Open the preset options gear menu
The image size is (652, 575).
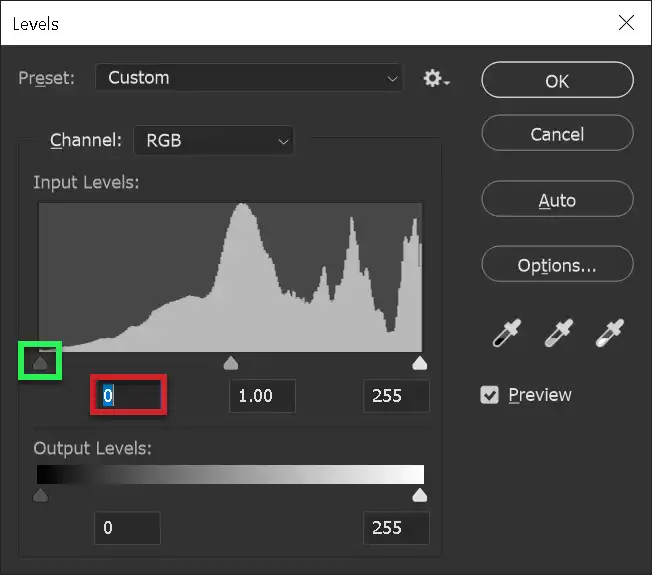click(435, 78)
